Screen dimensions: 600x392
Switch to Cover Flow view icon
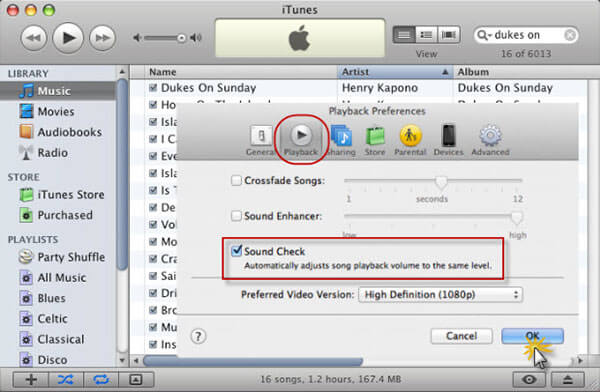tap(448, 35)
